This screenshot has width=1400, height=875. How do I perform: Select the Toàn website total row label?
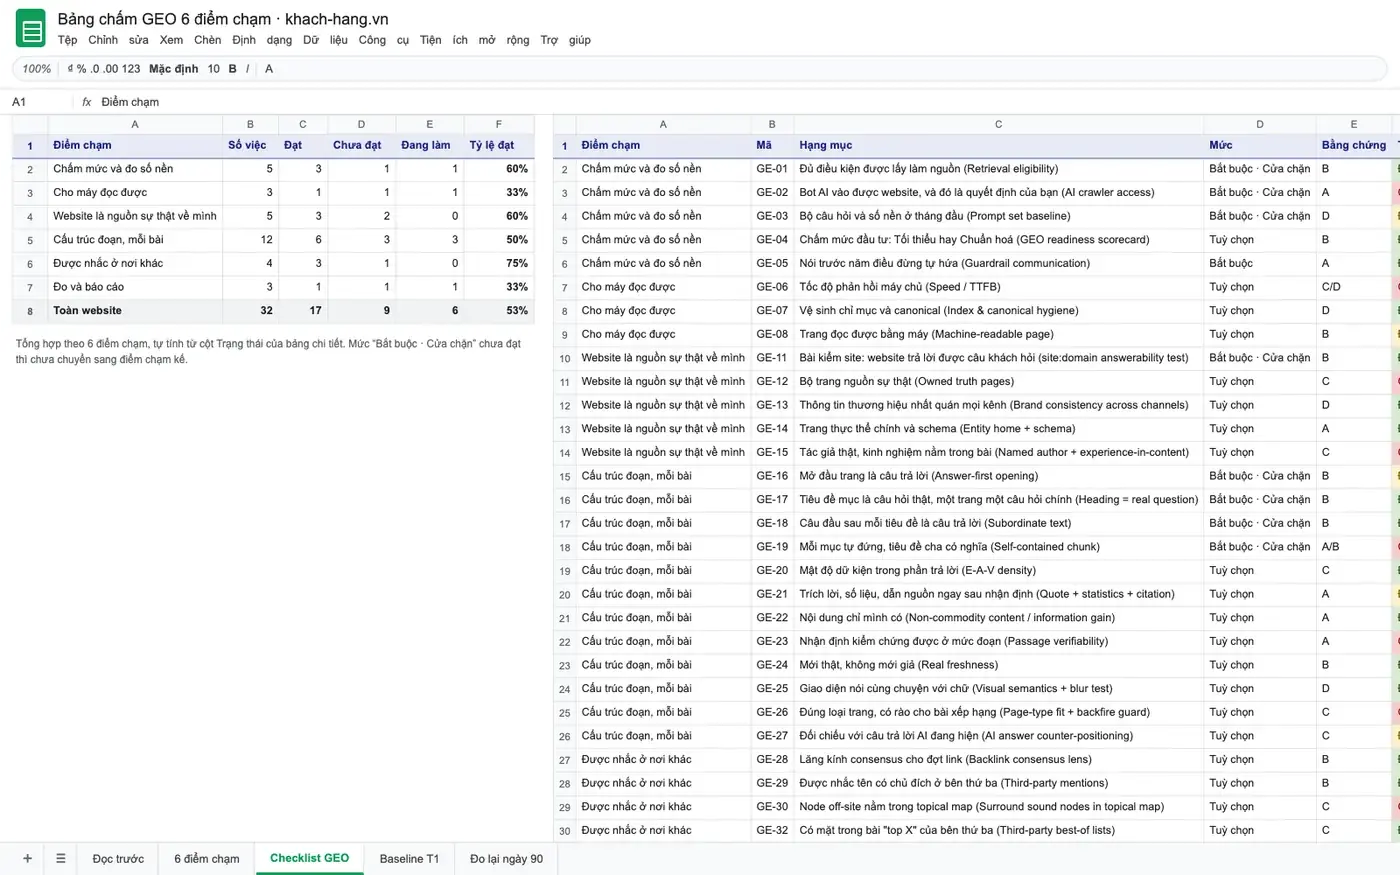pyautogui.click(x=135, y=310)
